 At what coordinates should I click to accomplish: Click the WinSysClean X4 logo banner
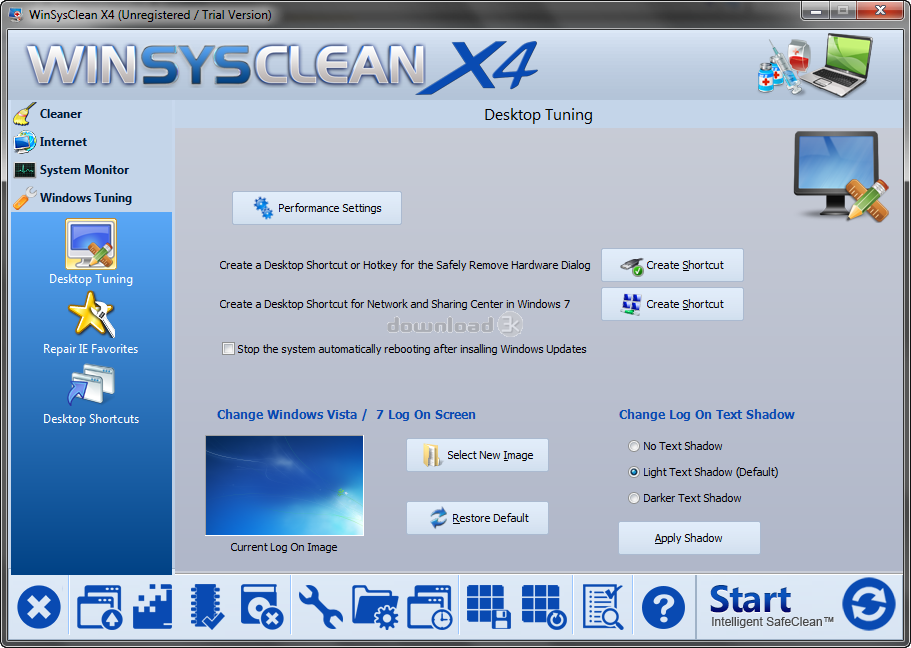coord(282,66)
